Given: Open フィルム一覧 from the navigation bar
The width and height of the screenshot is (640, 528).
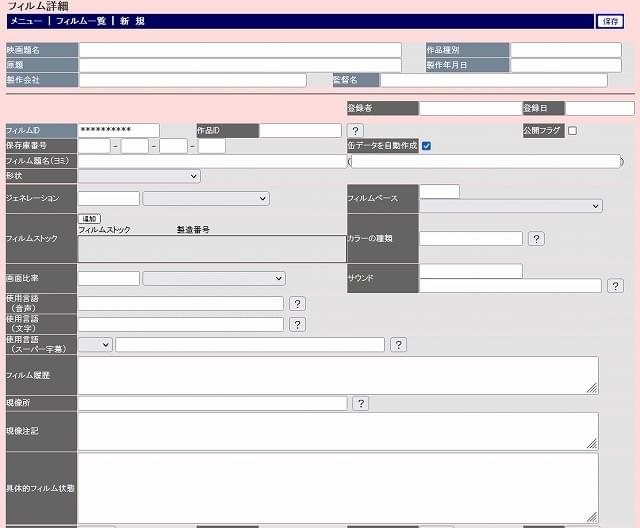Looking at the screenshot, I should coord(81,21).
